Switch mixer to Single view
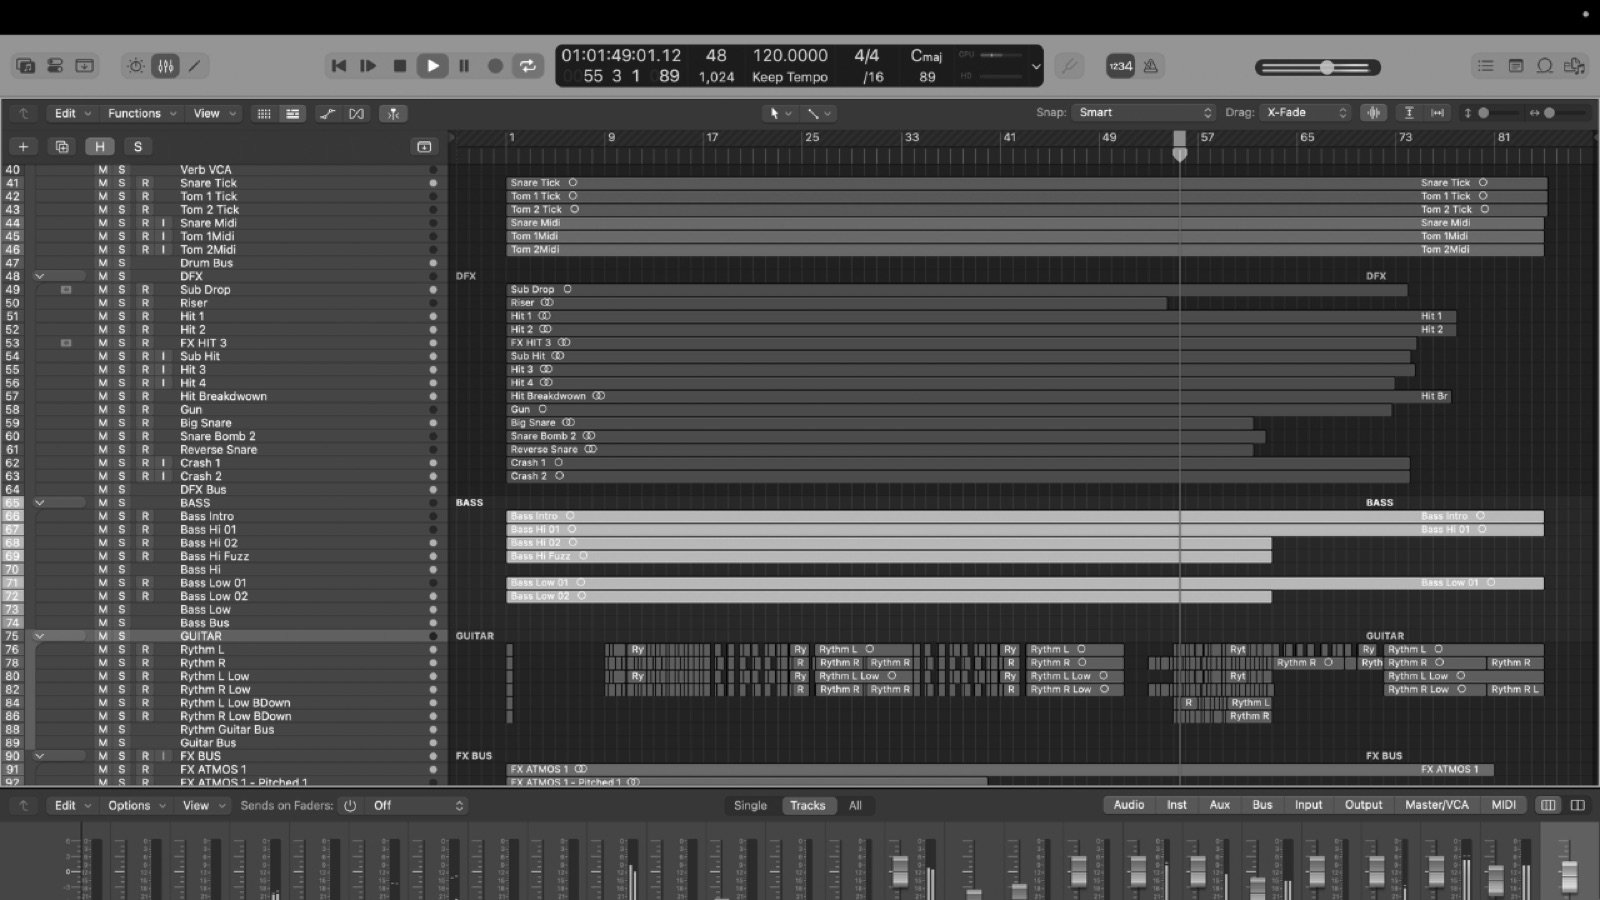Screen dimensions: 1600x900 pyautogui.click(x=750, y=805)
